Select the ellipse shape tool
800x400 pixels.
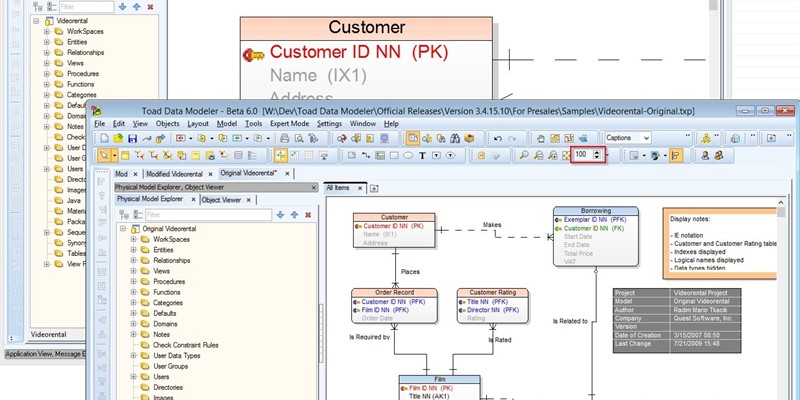coord(408,156)
